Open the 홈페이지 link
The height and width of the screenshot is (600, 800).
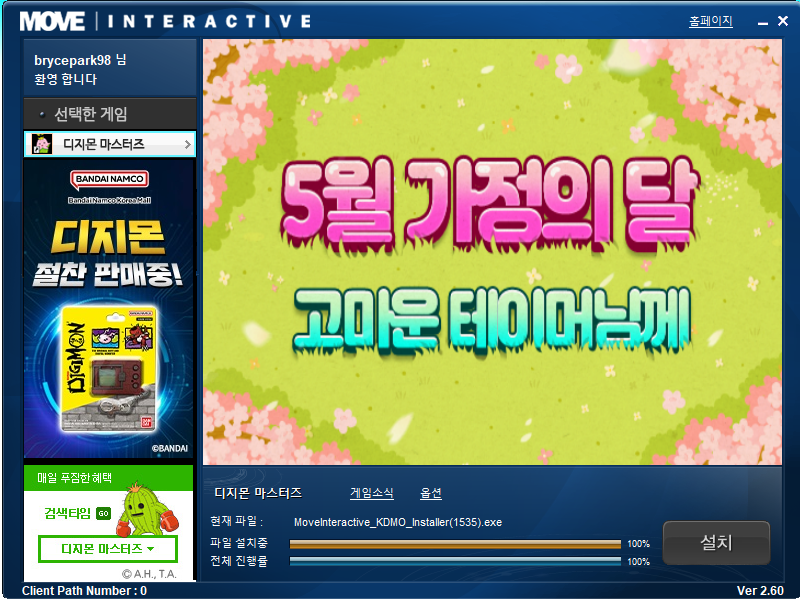tap(711, 21)
